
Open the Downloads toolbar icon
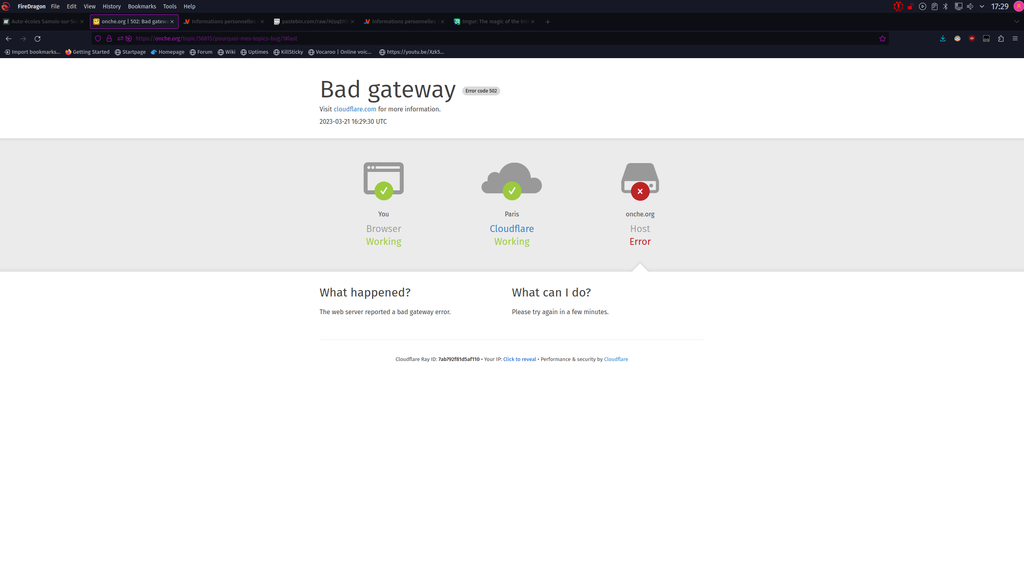pos(942,39)
